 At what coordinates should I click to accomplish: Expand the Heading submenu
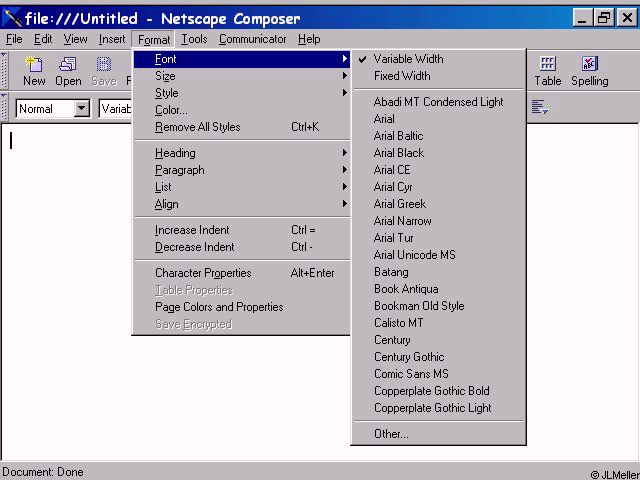pos(242,153)
